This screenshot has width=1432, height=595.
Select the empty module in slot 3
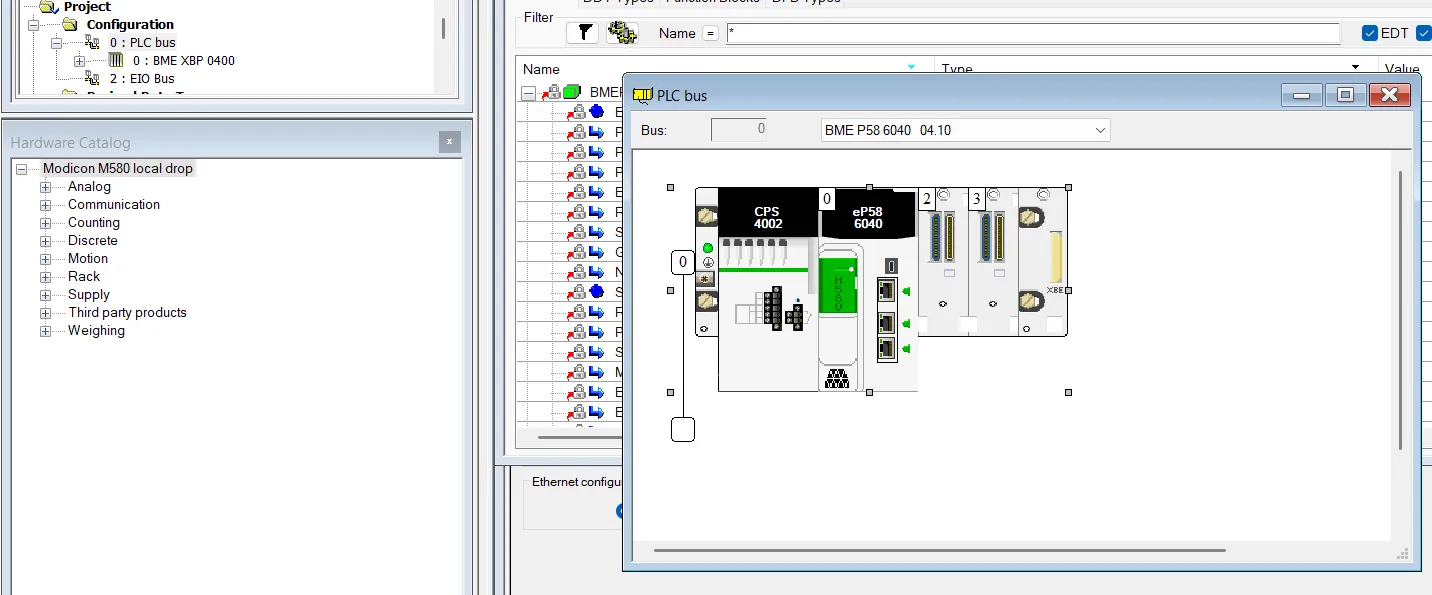coord(992,262)
